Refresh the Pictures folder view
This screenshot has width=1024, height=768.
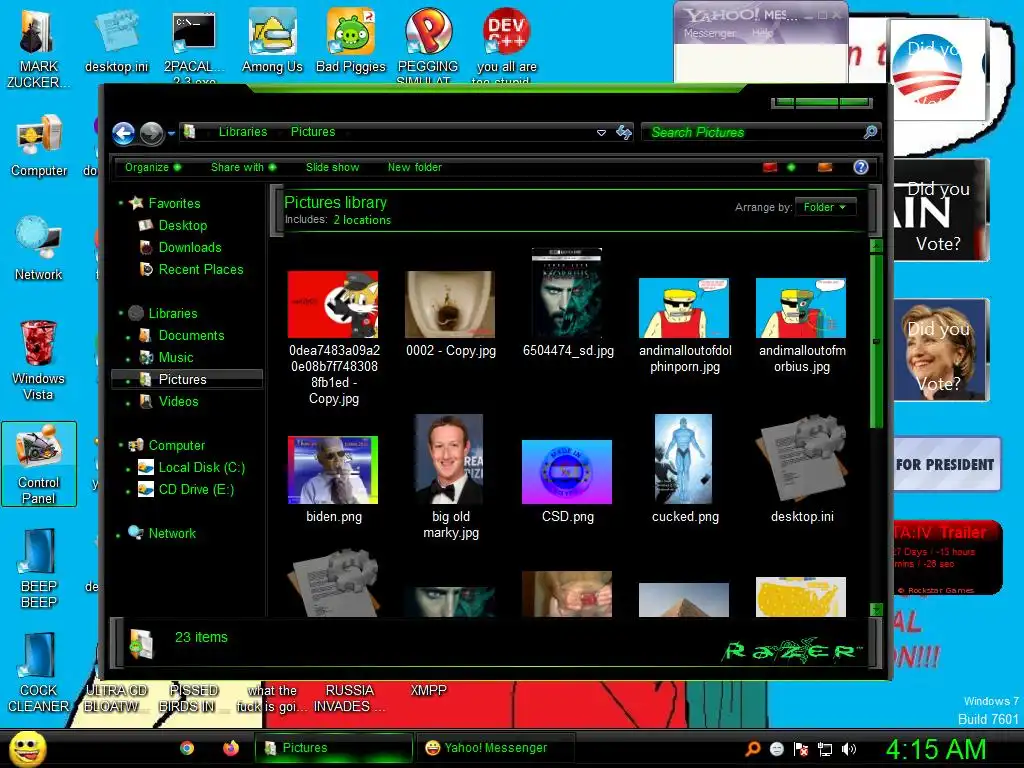[624, 133]
